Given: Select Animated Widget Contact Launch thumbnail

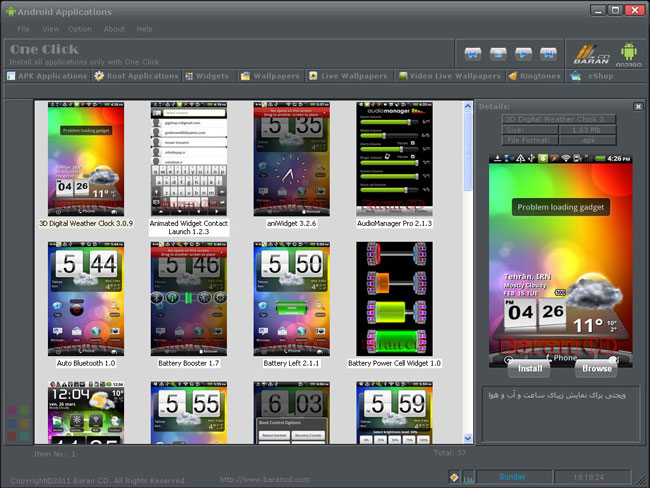Looking at the screenshot, I should coord(189,159).
